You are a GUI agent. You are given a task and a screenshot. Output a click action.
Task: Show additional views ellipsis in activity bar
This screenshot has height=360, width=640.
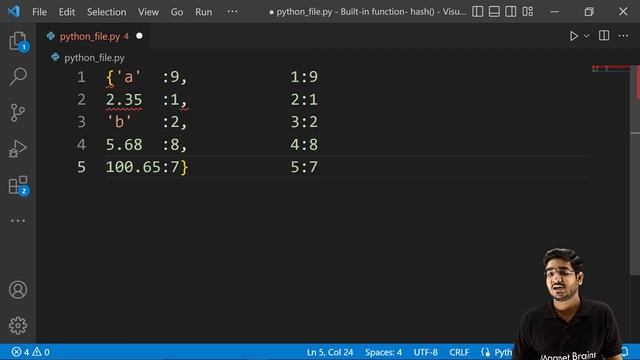18,221
